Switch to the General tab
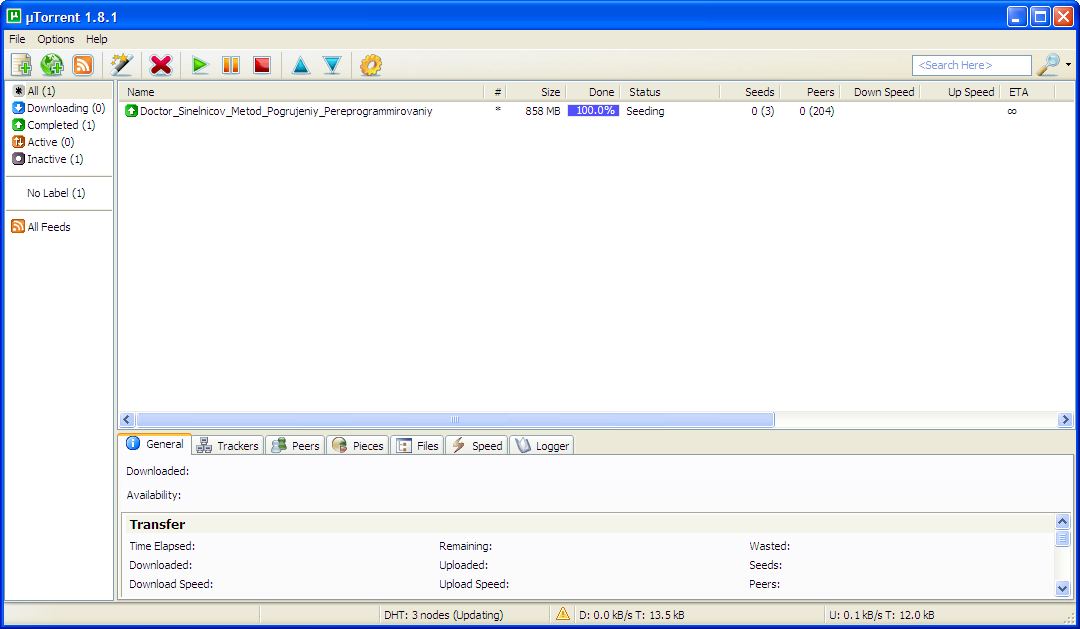Image resolution: width=1080 pixels, height=629 pixels. click(x=155, y=444)
